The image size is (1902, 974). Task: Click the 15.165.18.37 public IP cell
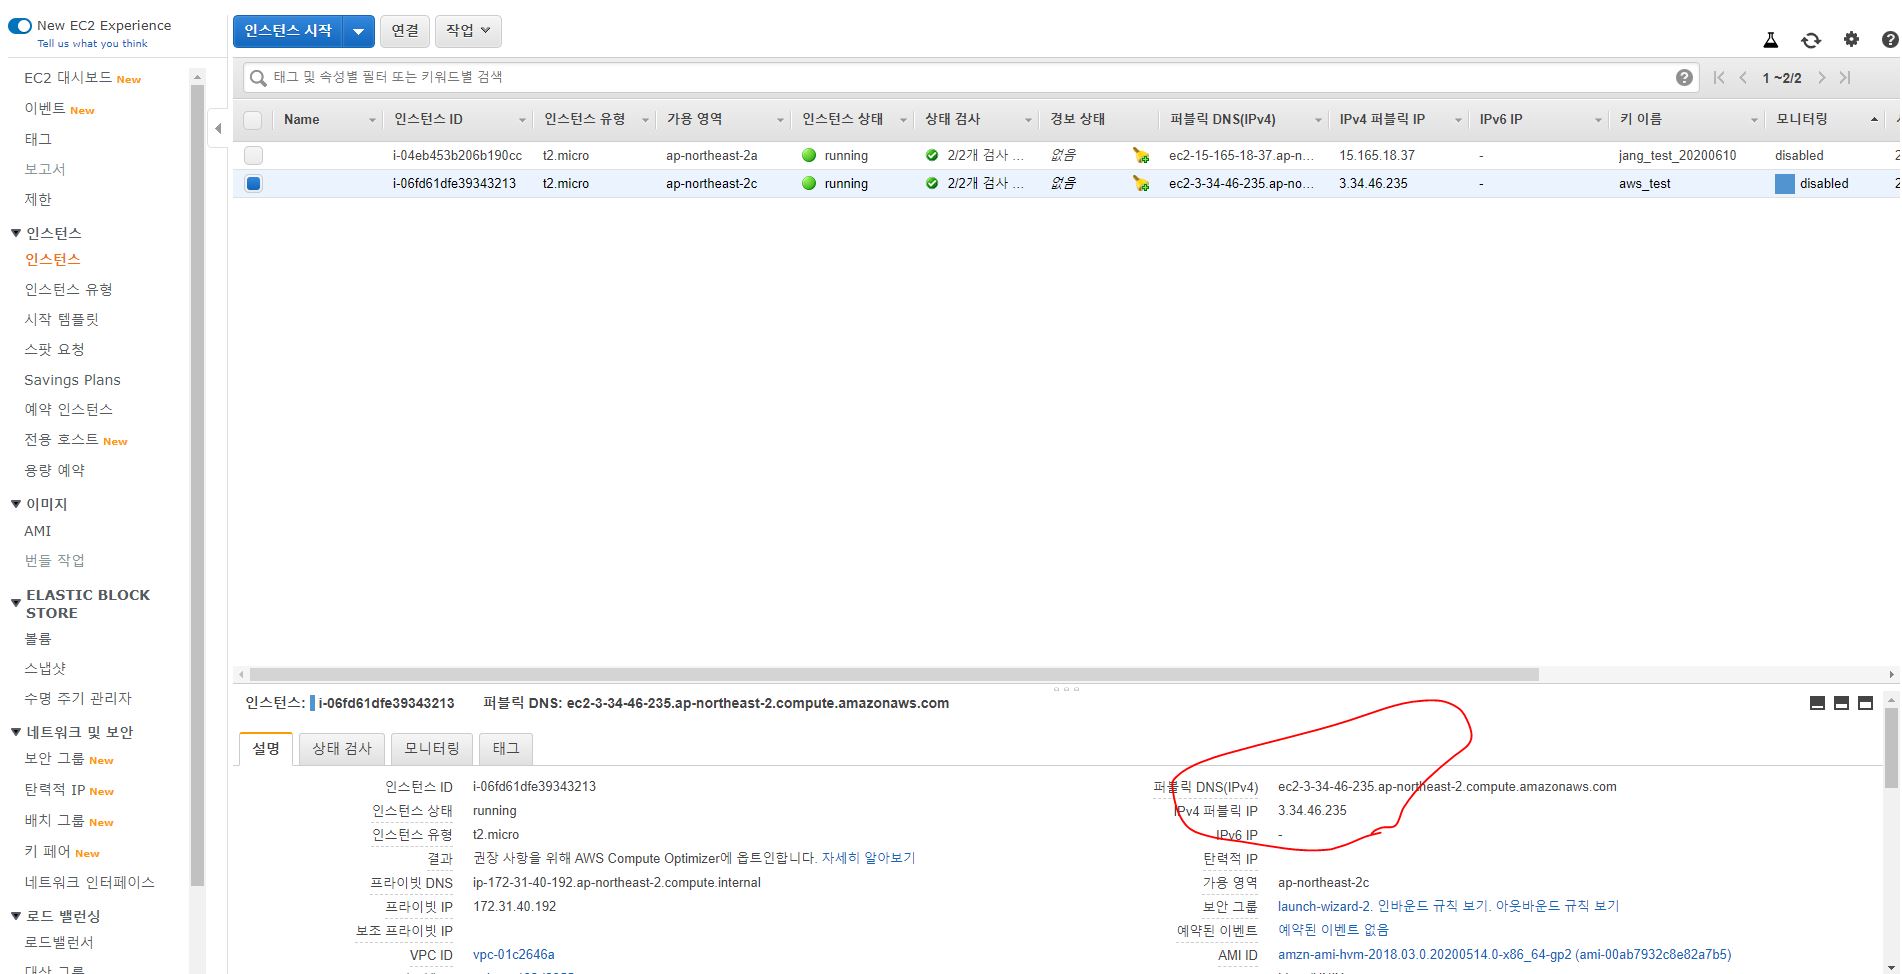[x=1377, y=155]
